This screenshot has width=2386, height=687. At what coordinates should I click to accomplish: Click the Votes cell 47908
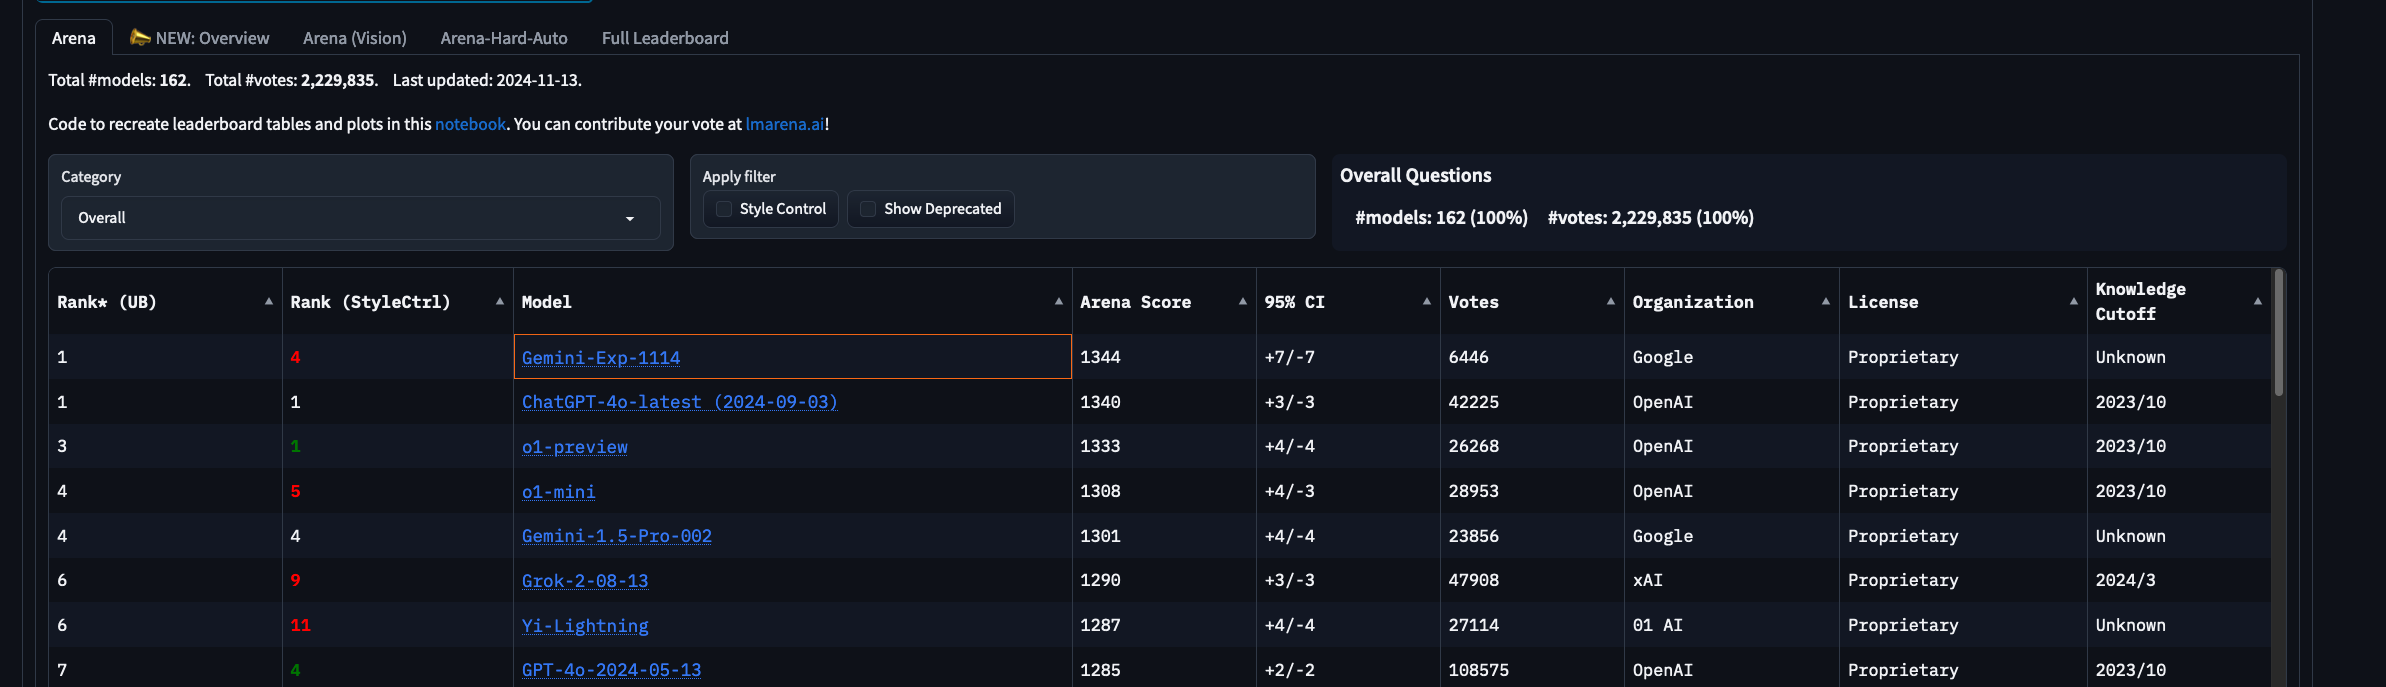(1532, 580)
